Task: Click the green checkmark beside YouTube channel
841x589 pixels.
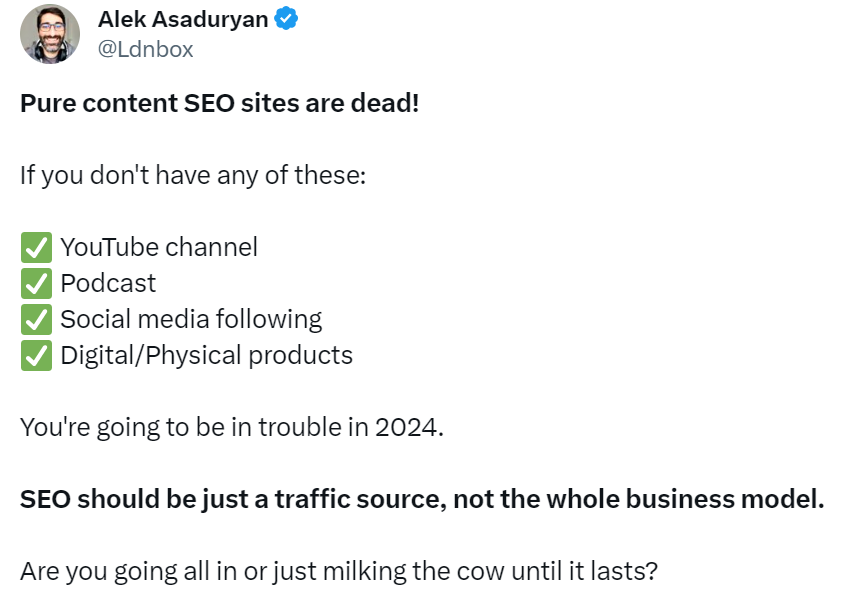Action: (x=36, y=247)
